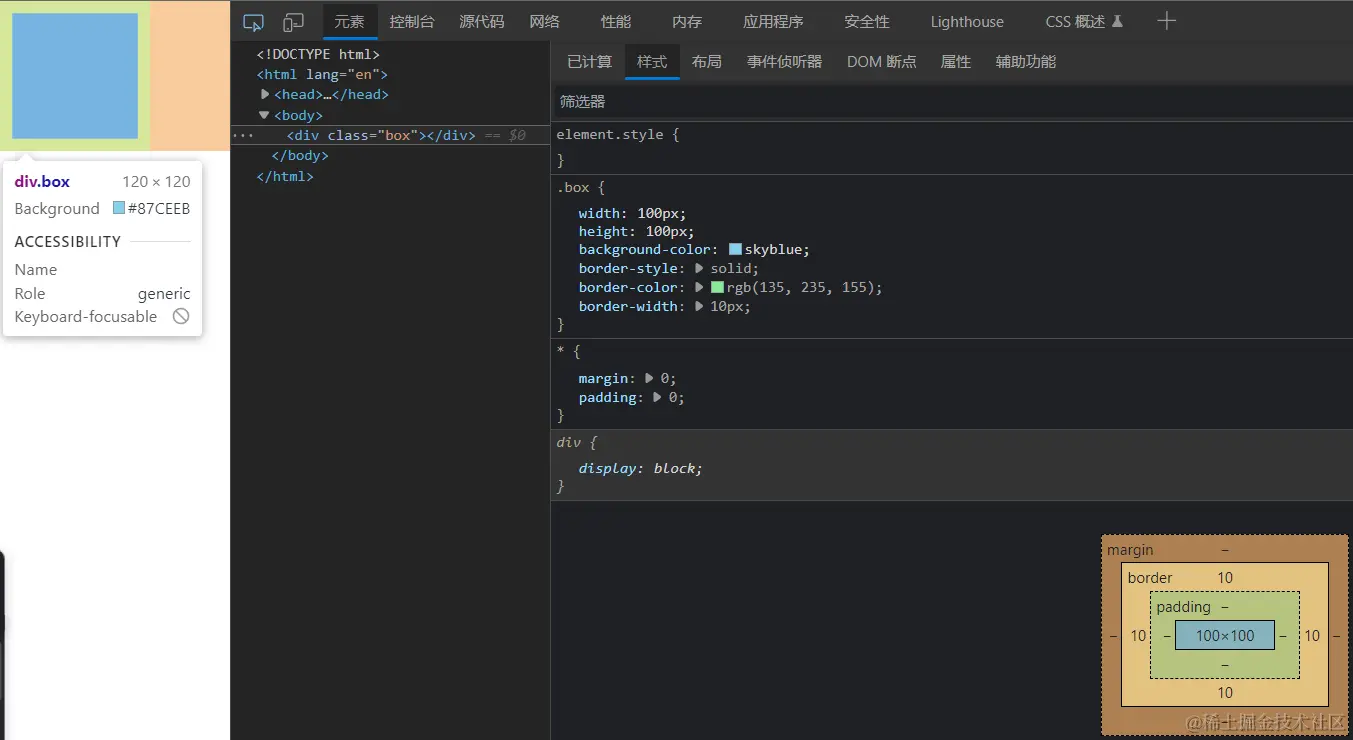Click the * universal selector text
1353x740 pixels.
coord(561,351)
